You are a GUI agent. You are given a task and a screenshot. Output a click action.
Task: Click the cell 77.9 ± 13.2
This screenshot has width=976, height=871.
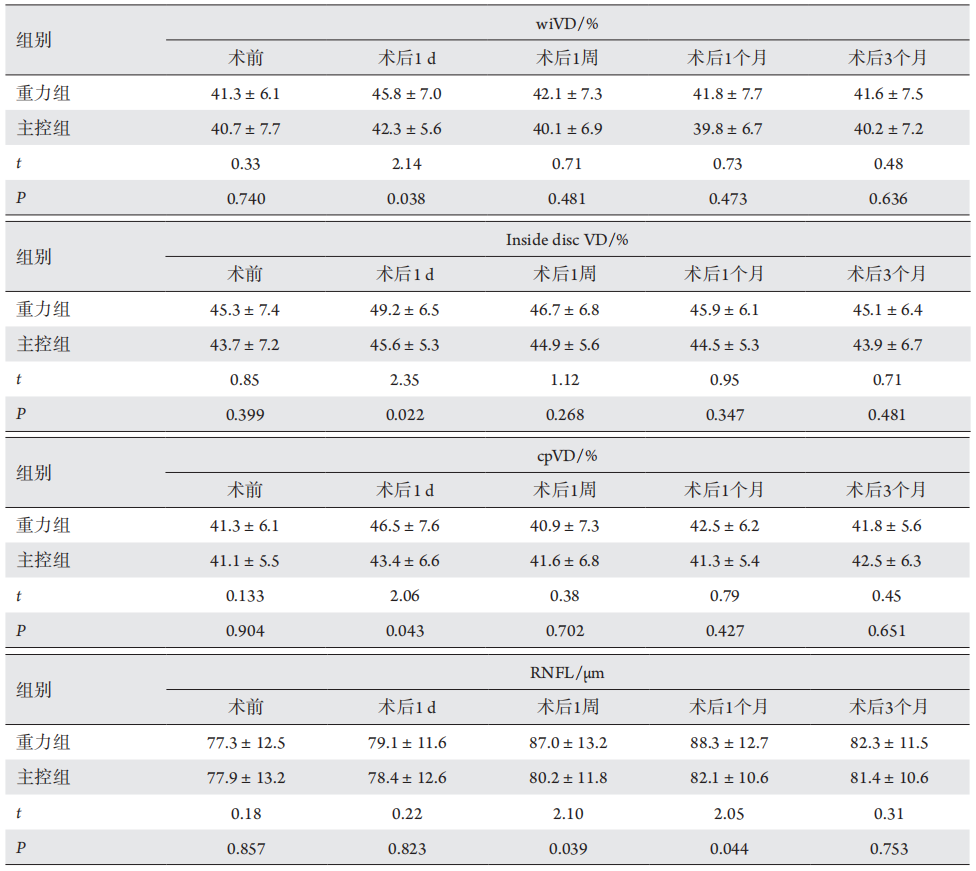tap(246, 778)
